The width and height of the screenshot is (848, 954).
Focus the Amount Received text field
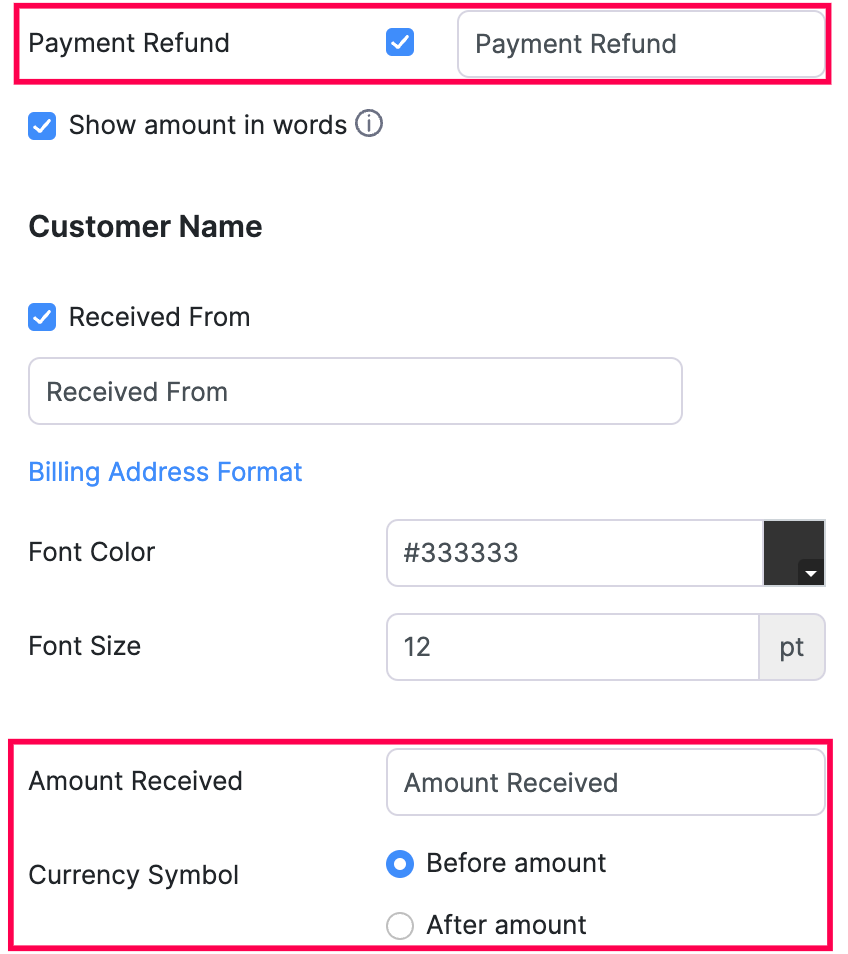coord(605,782)
